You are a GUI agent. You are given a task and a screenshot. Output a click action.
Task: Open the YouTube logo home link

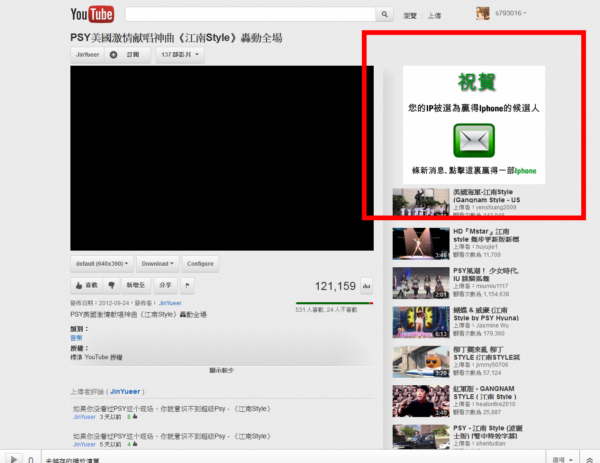[x=92, y=14]
